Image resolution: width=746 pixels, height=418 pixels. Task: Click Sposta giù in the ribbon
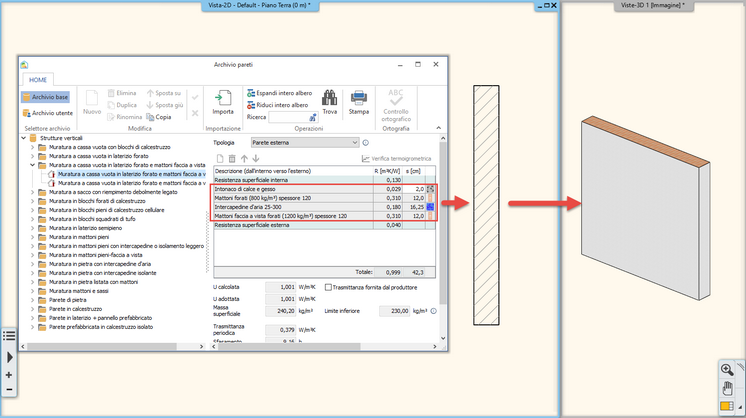click(165, 105)
